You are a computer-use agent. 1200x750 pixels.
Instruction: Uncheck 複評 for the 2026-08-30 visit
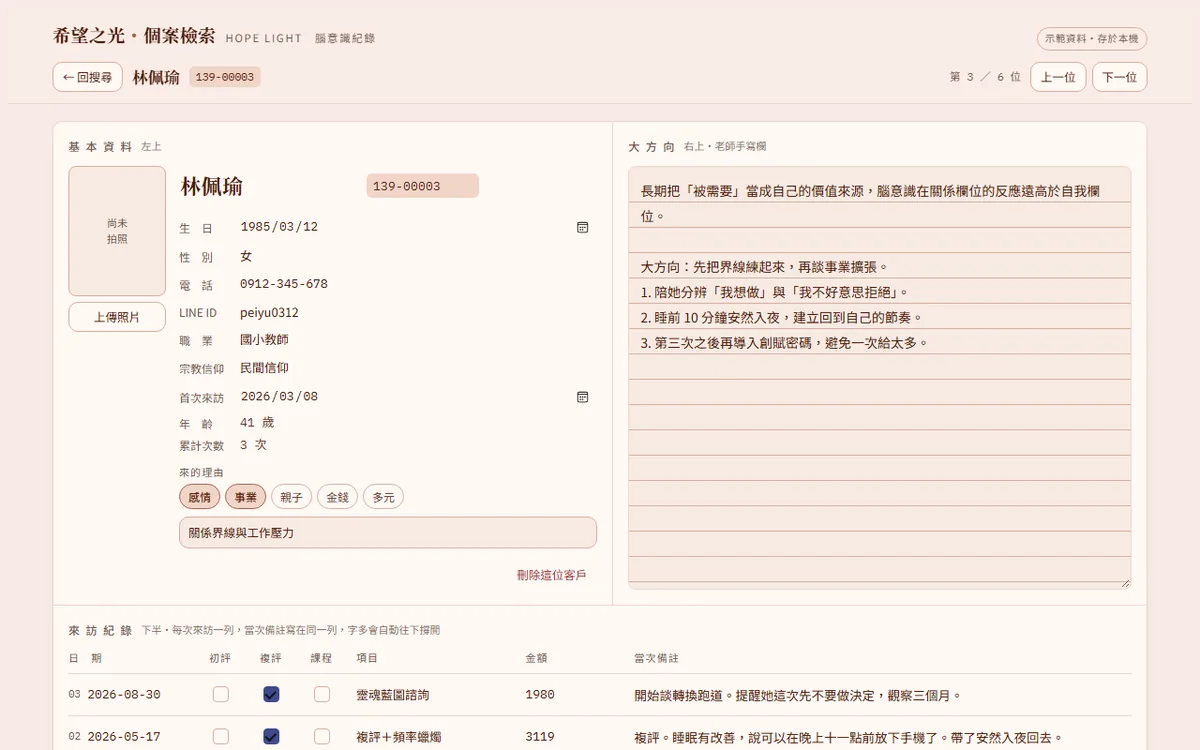[x=271, y=694]
